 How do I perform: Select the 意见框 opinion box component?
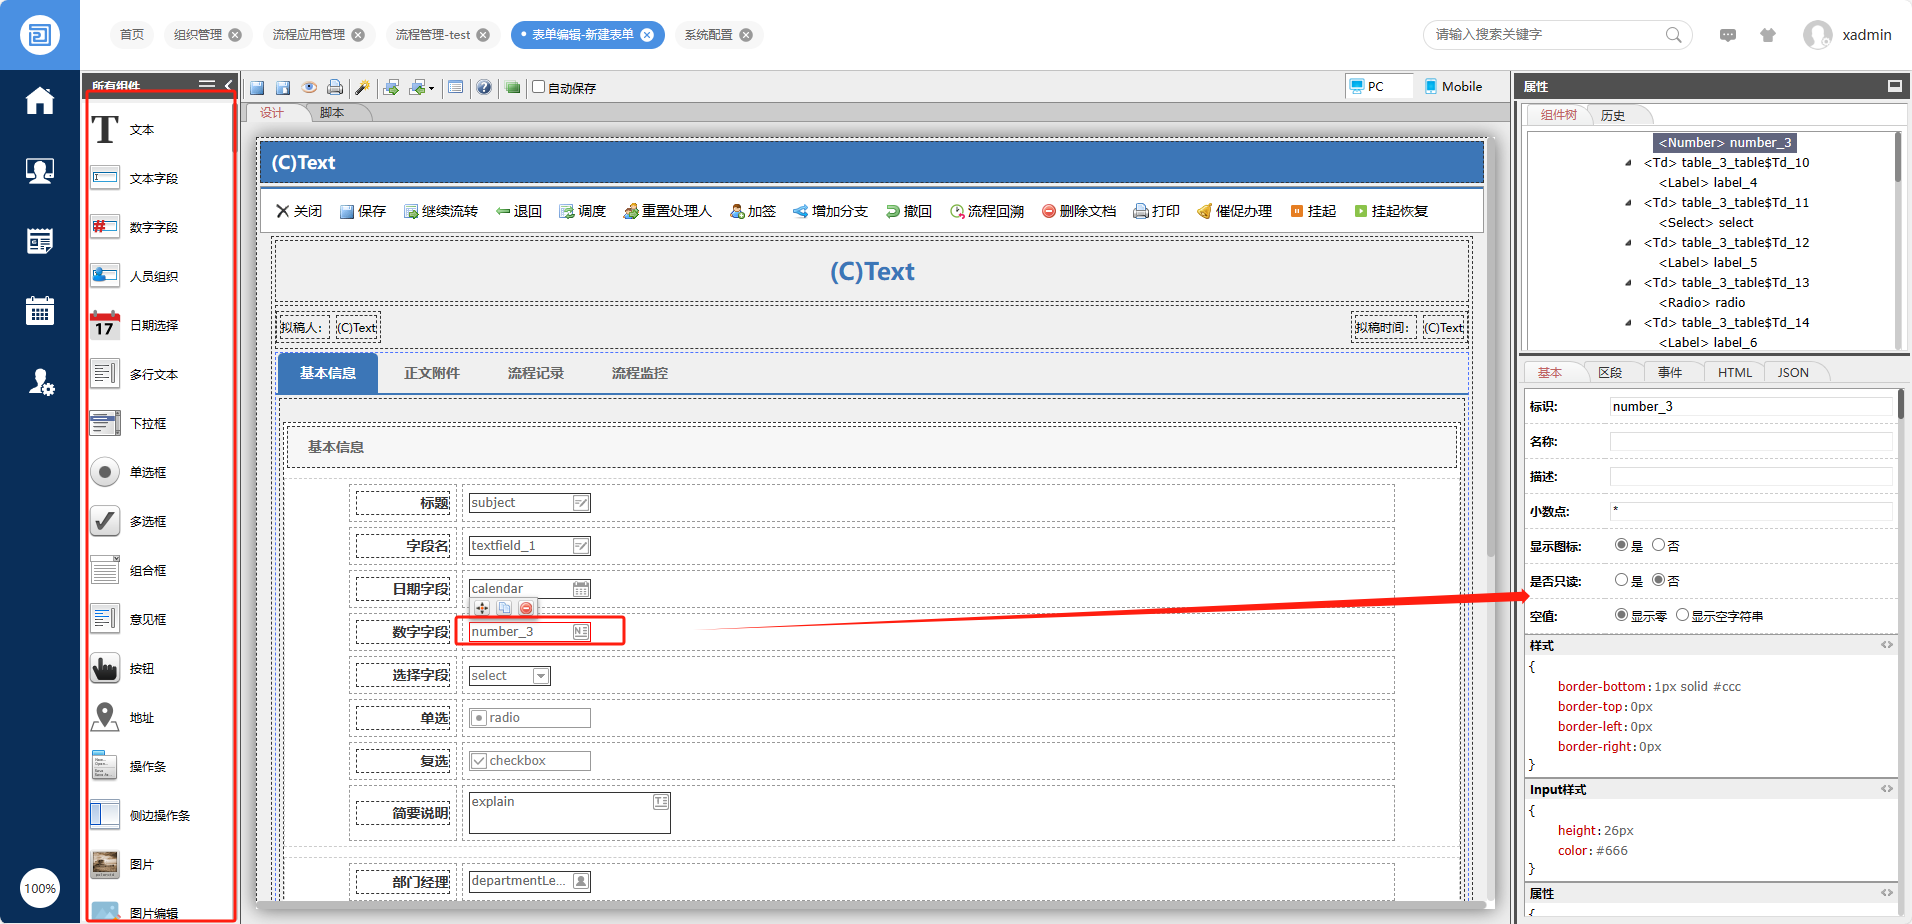click(105, 619)
